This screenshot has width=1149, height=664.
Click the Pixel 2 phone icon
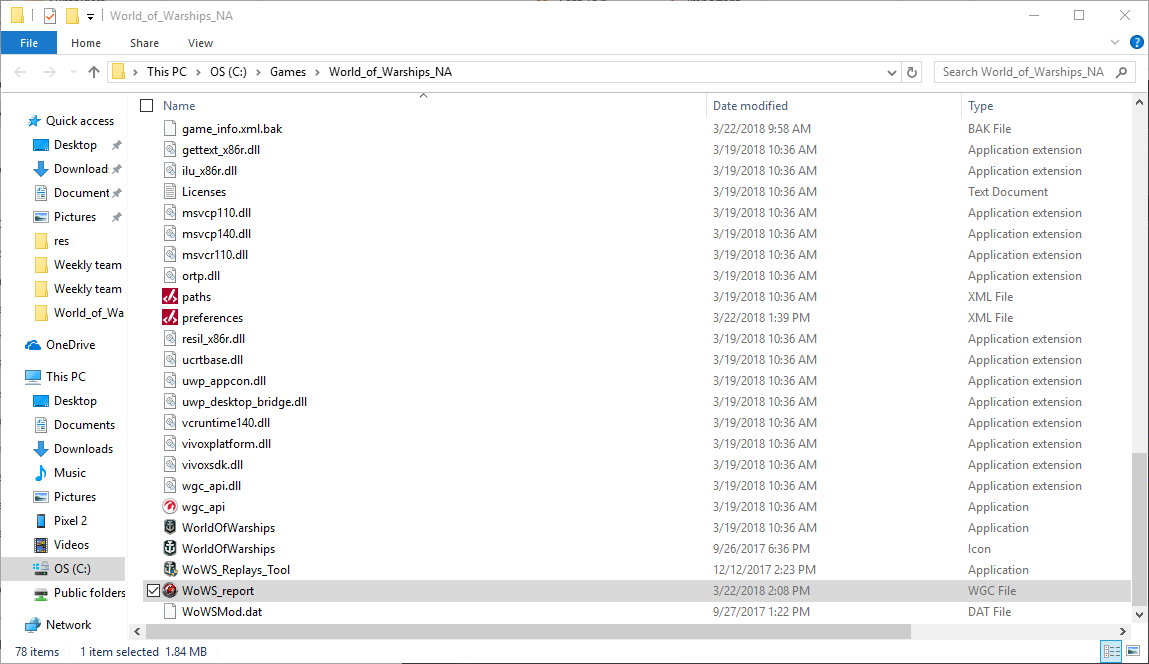[41, 520]
